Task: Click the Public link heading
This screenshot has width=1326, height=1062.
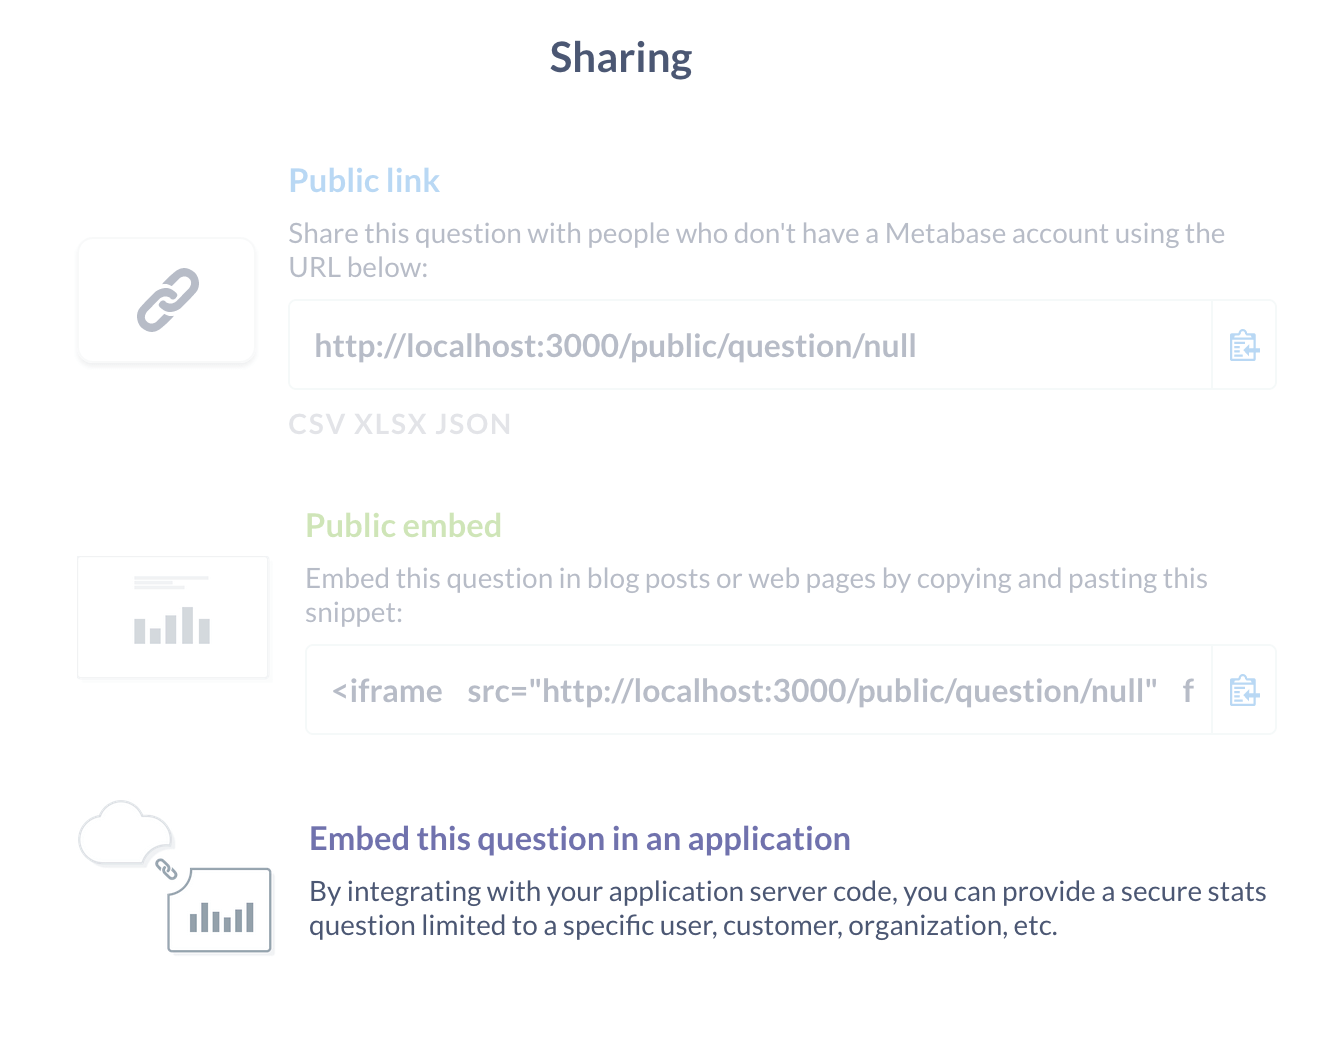Action: tap(364, 181)
